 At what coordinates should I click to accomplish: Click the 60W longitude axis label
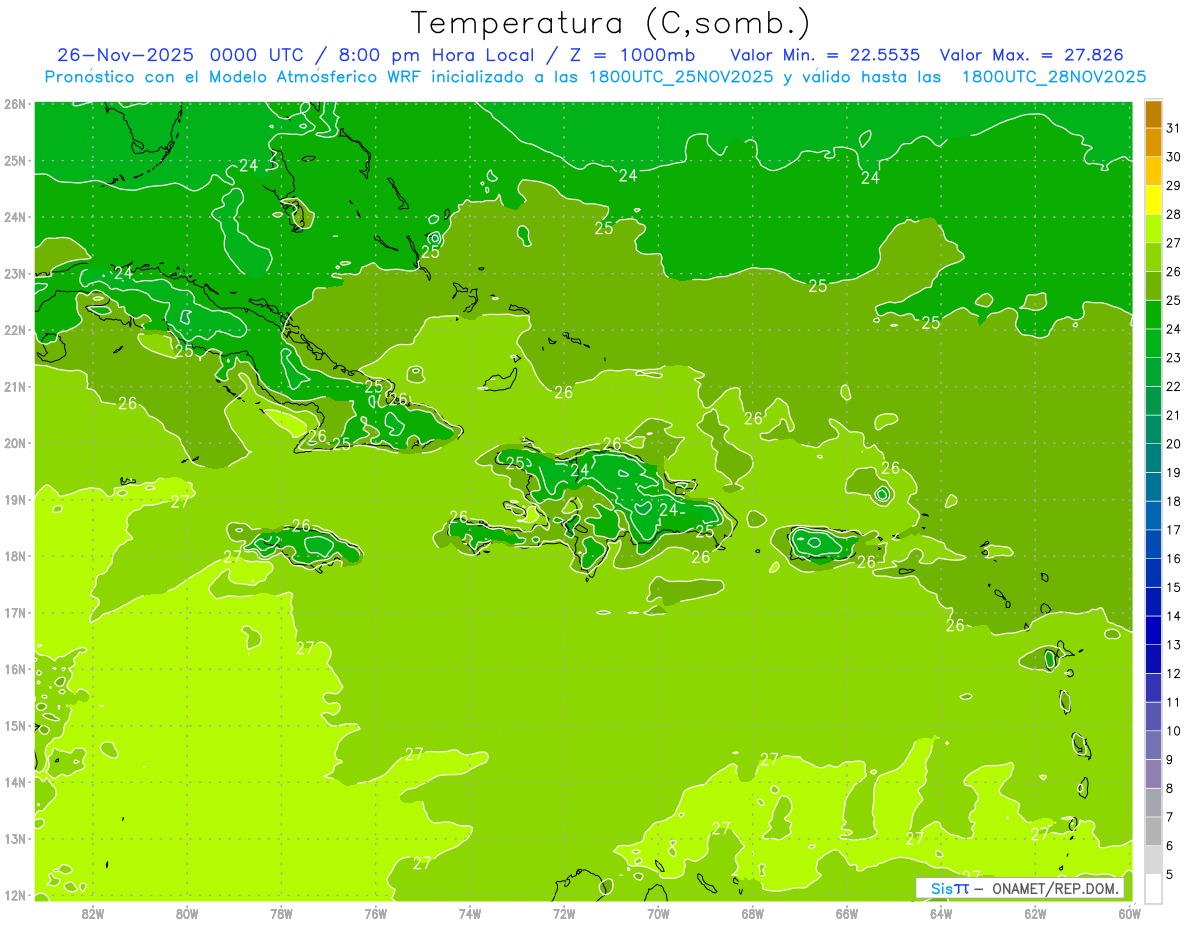1130,912
